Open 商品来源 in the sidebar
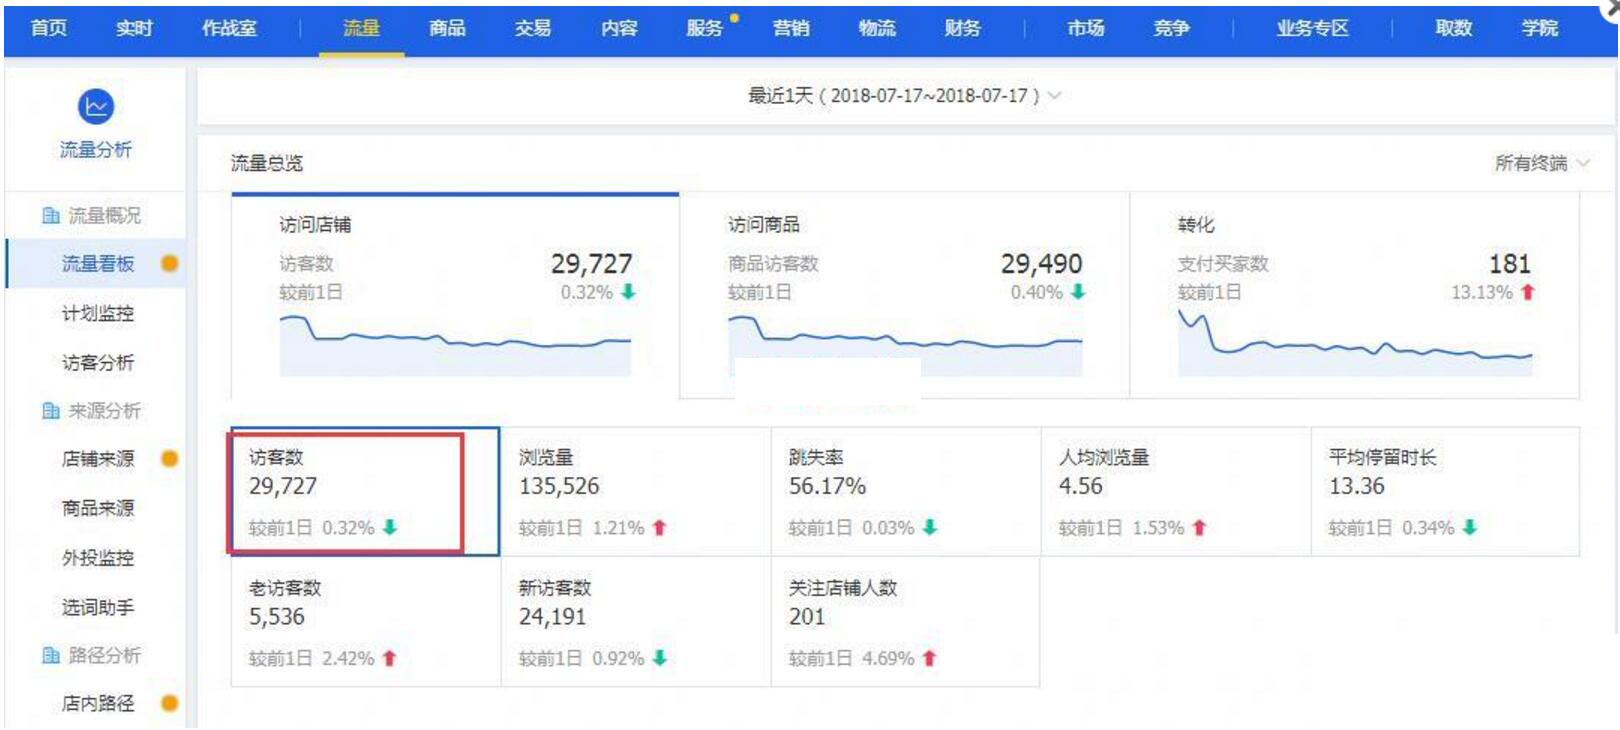Screen dimensions: 1620x730 pyautogui.click(x=98, y=508)
